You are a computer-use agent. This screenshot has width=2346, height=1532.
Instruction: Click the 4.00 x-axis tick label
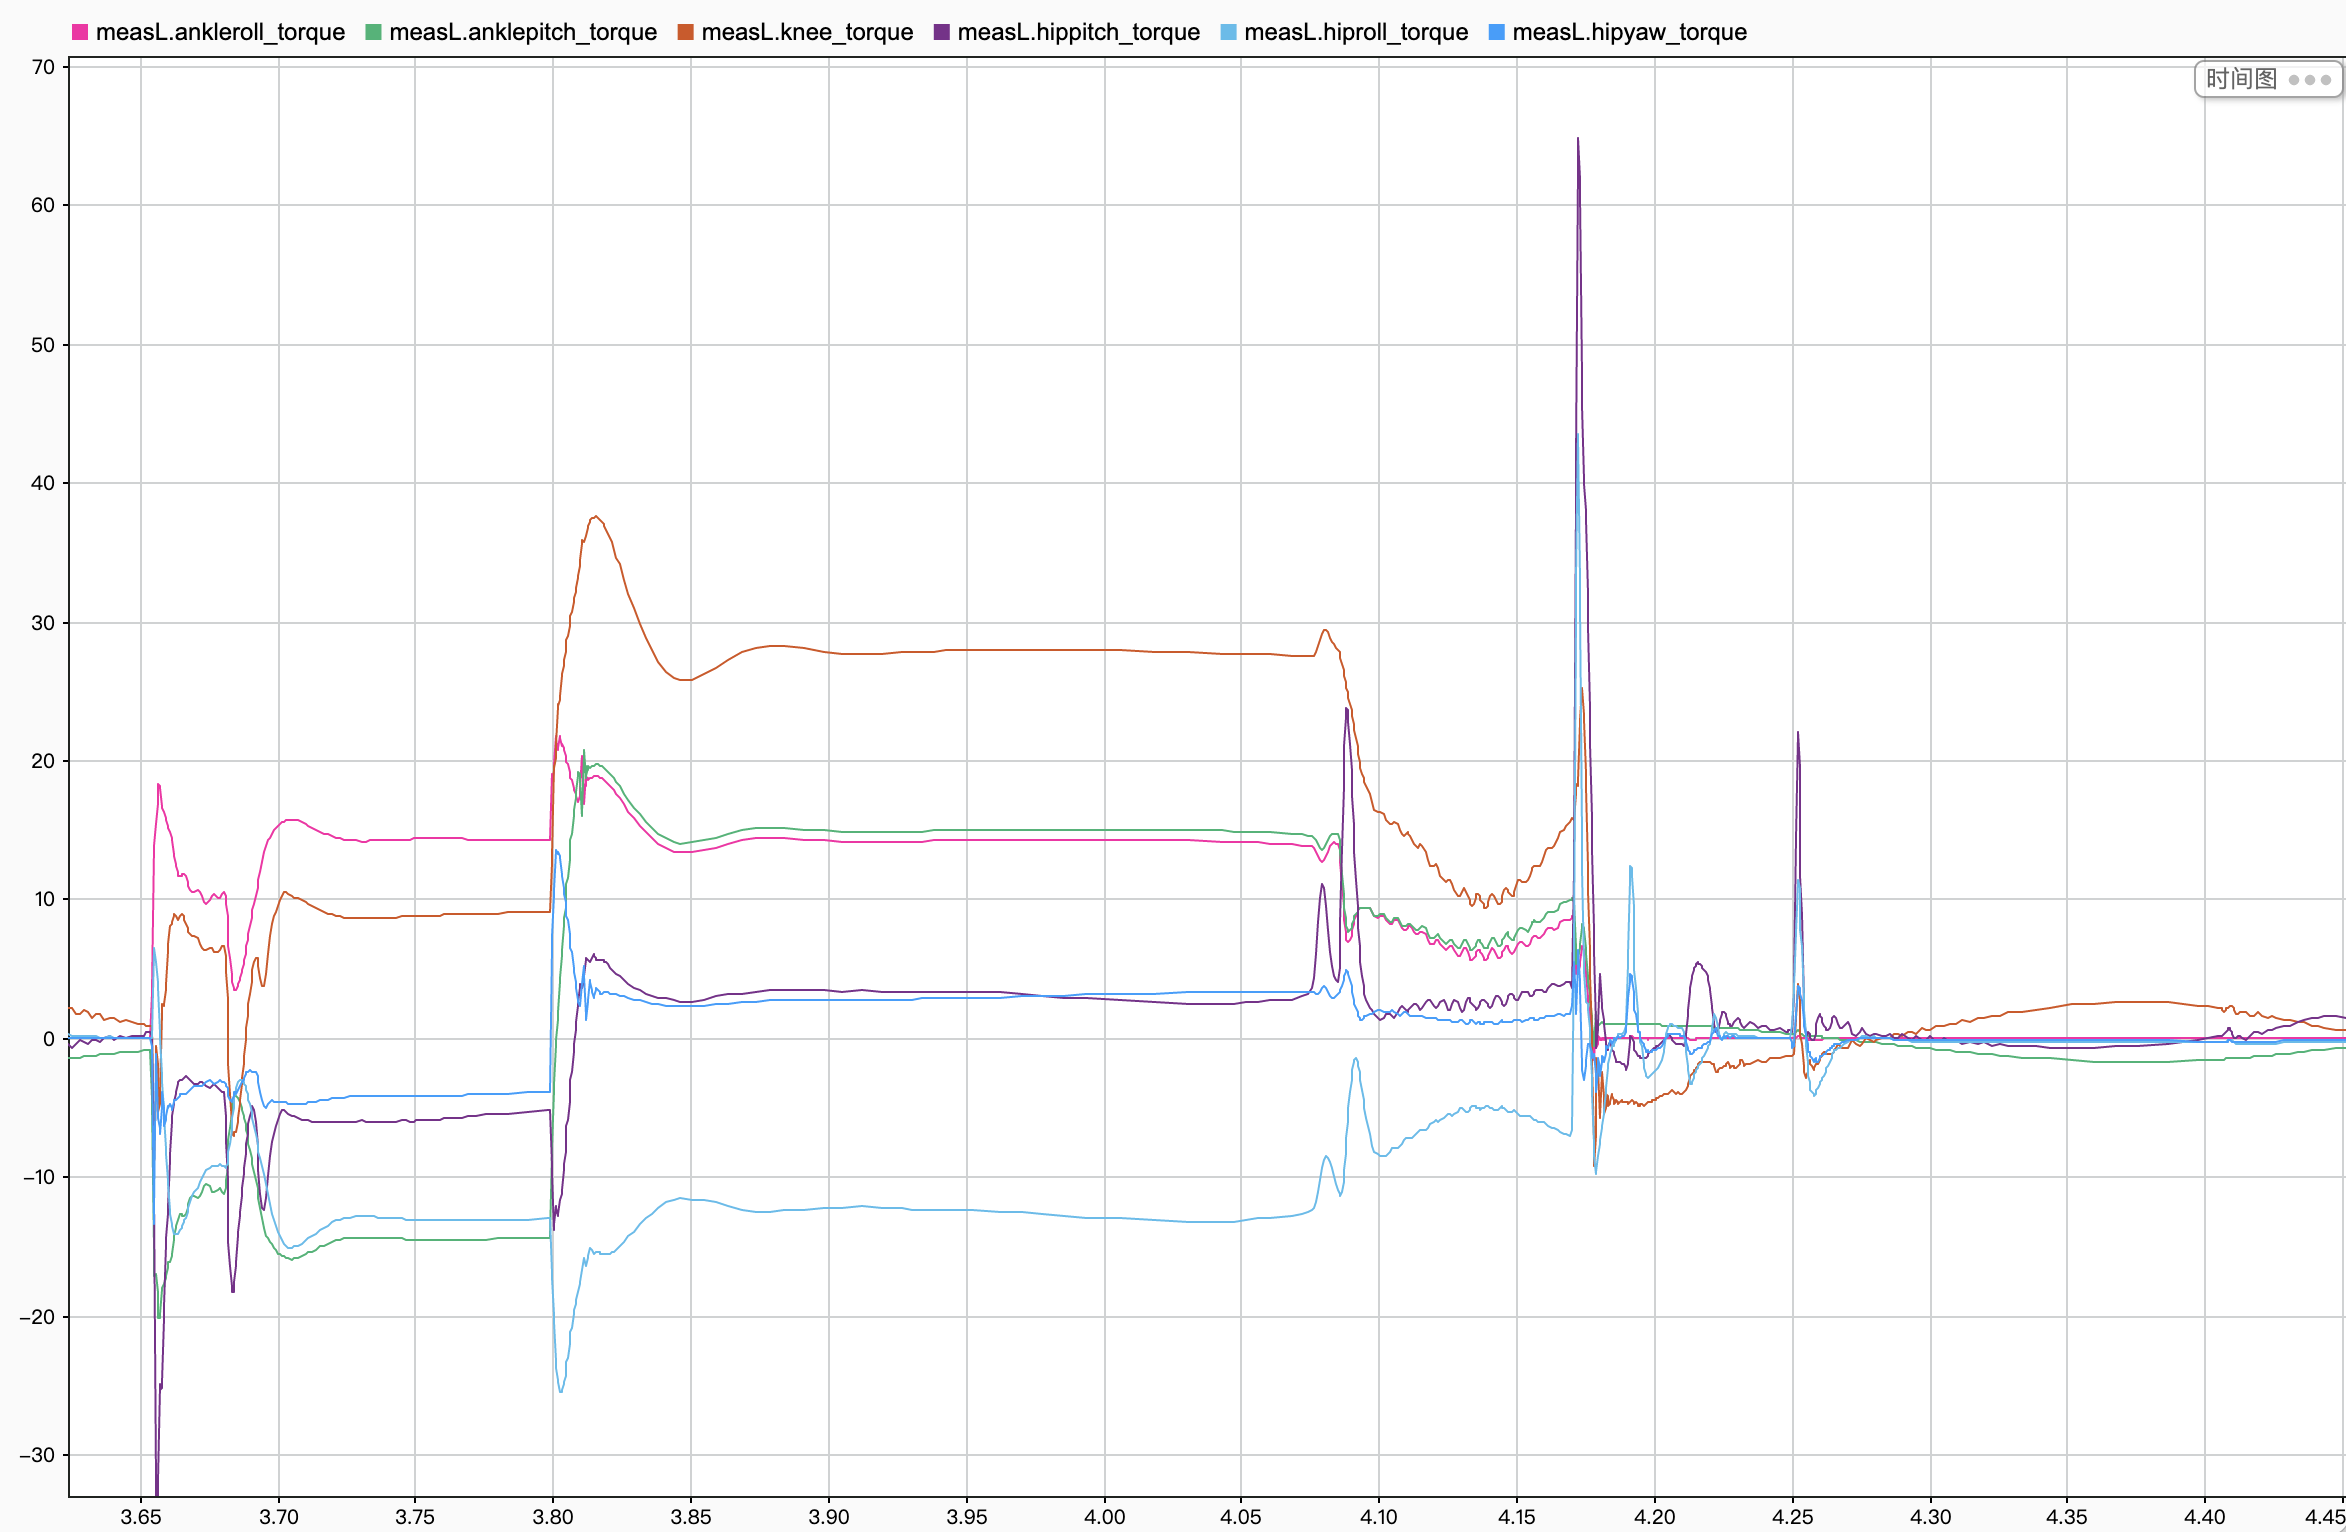[1104, 1517]
